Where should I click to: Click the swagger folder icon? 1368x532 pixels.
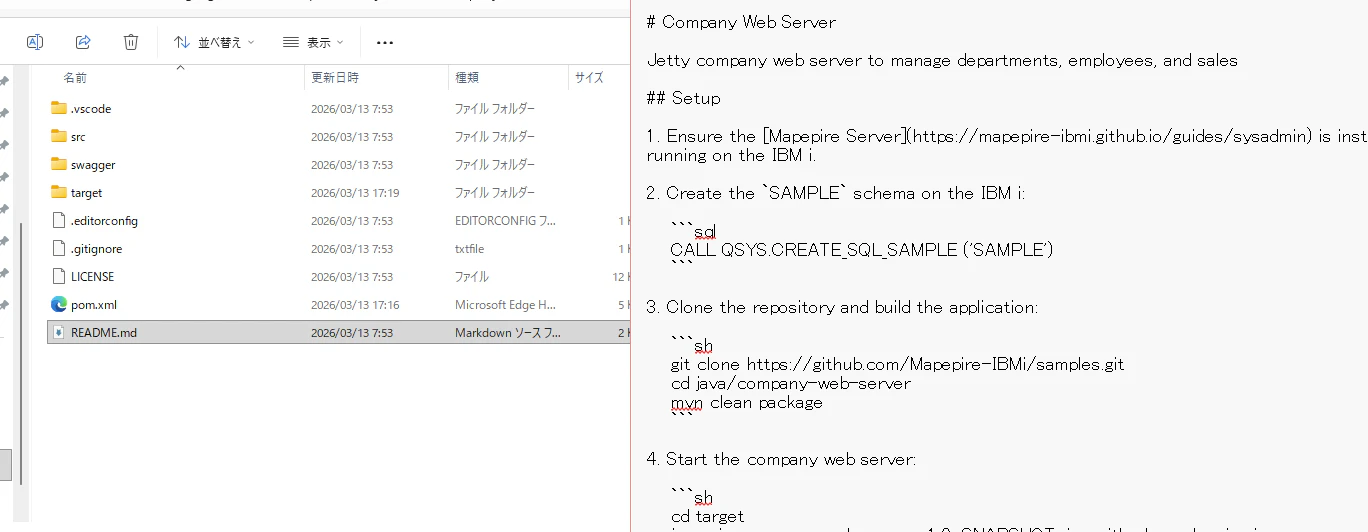59,164
